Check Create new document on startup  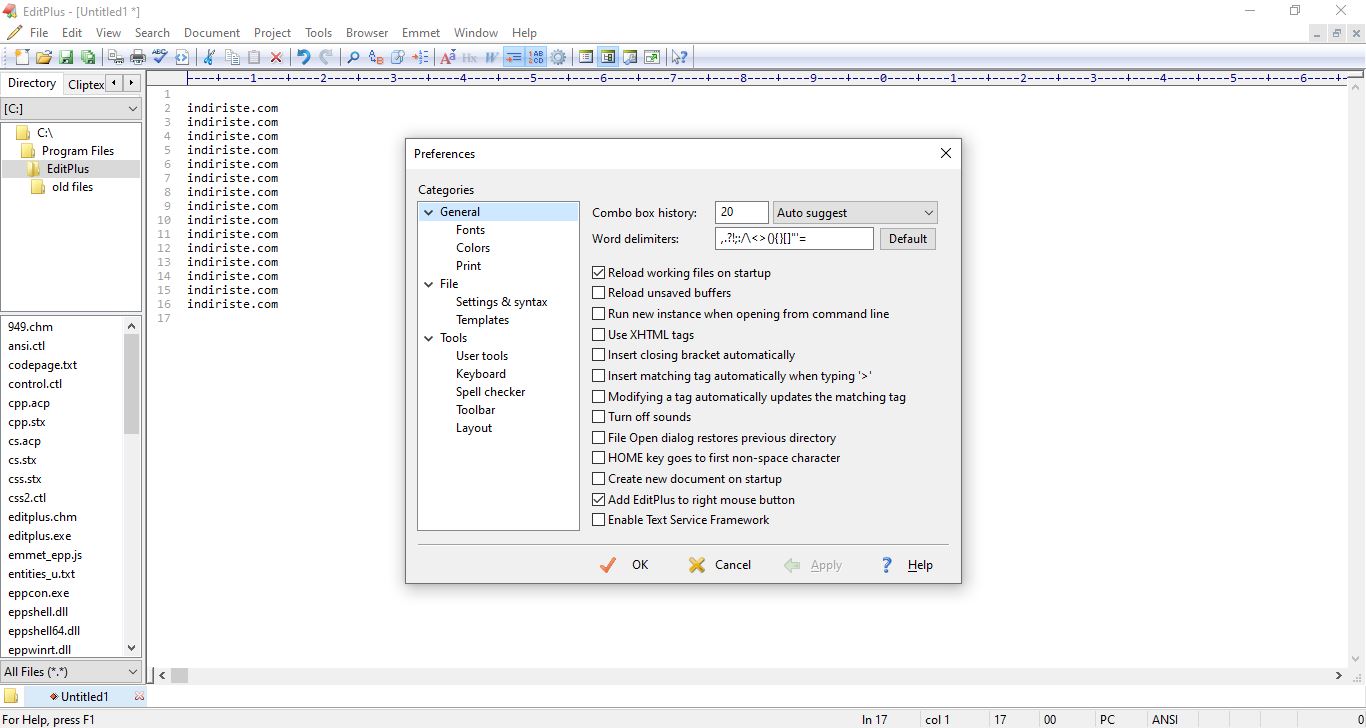[x=599, y=479]
